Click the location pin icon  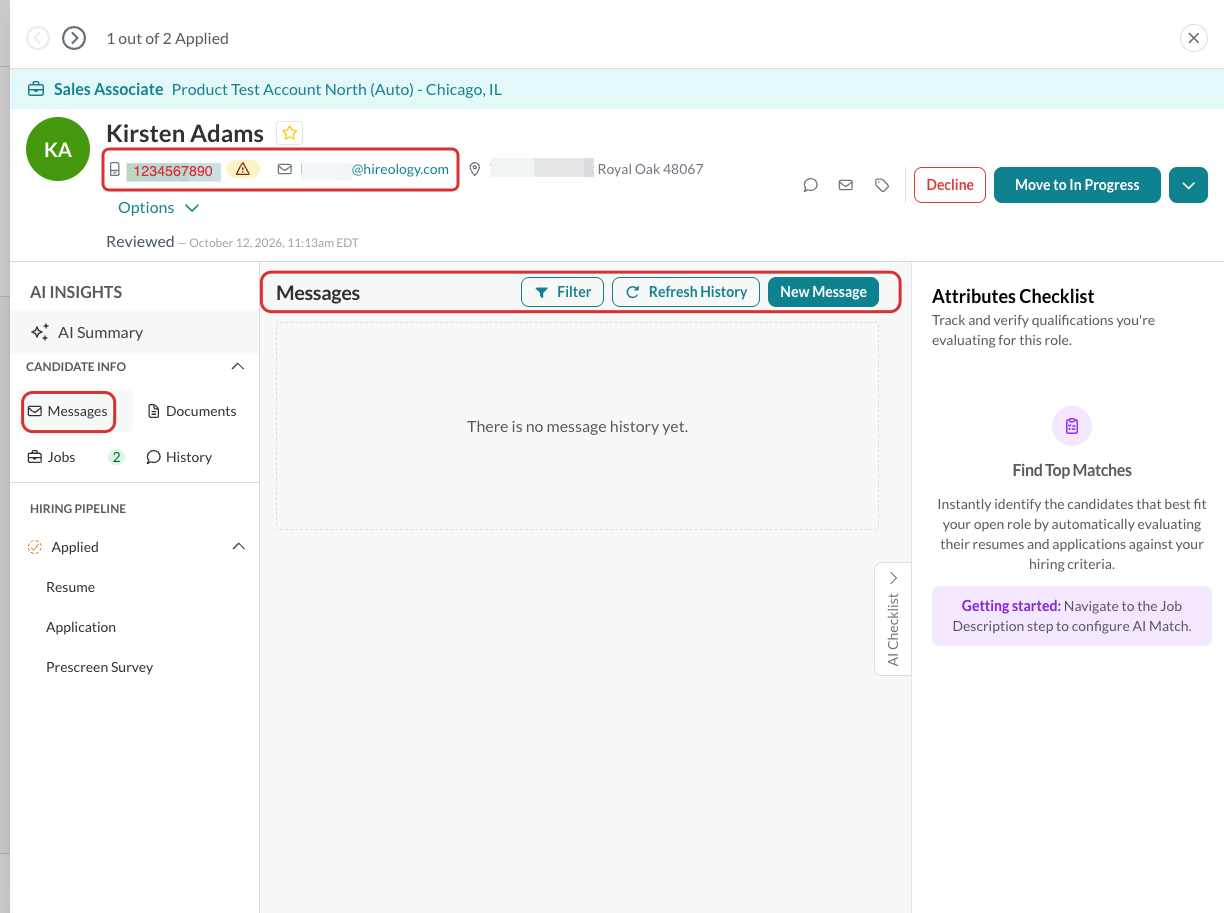point(475,169)
